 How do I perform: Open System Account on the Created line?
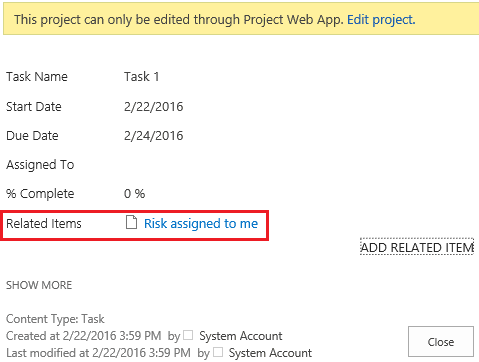pyautogui.click(x=241, y=336)
